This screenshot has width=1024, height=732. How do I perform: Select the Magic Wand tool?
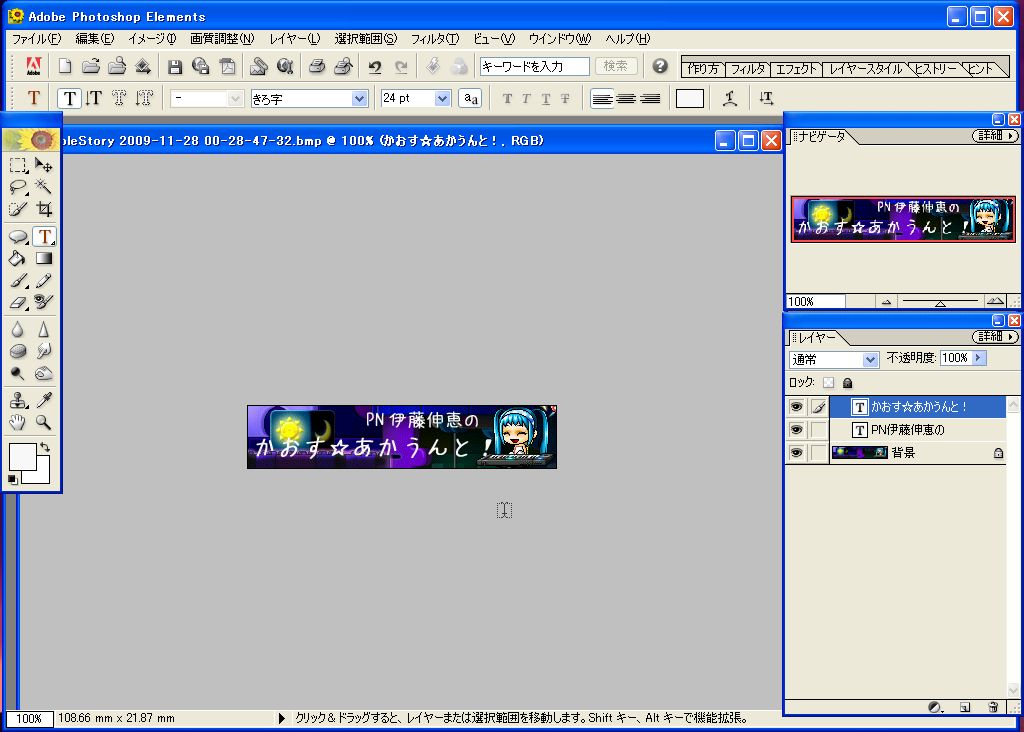pyautogui.click(x=44, y=187)
